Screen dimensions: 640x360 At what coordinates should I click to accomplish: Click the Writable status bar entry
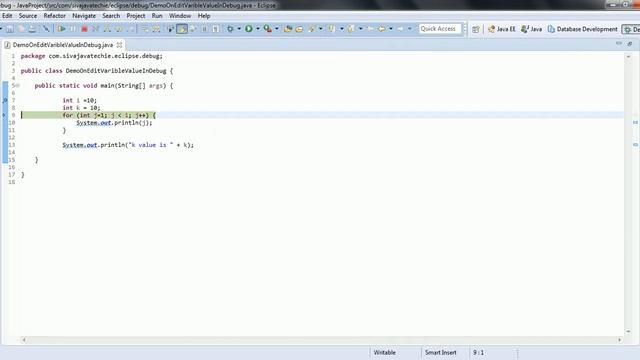(384, 352)
